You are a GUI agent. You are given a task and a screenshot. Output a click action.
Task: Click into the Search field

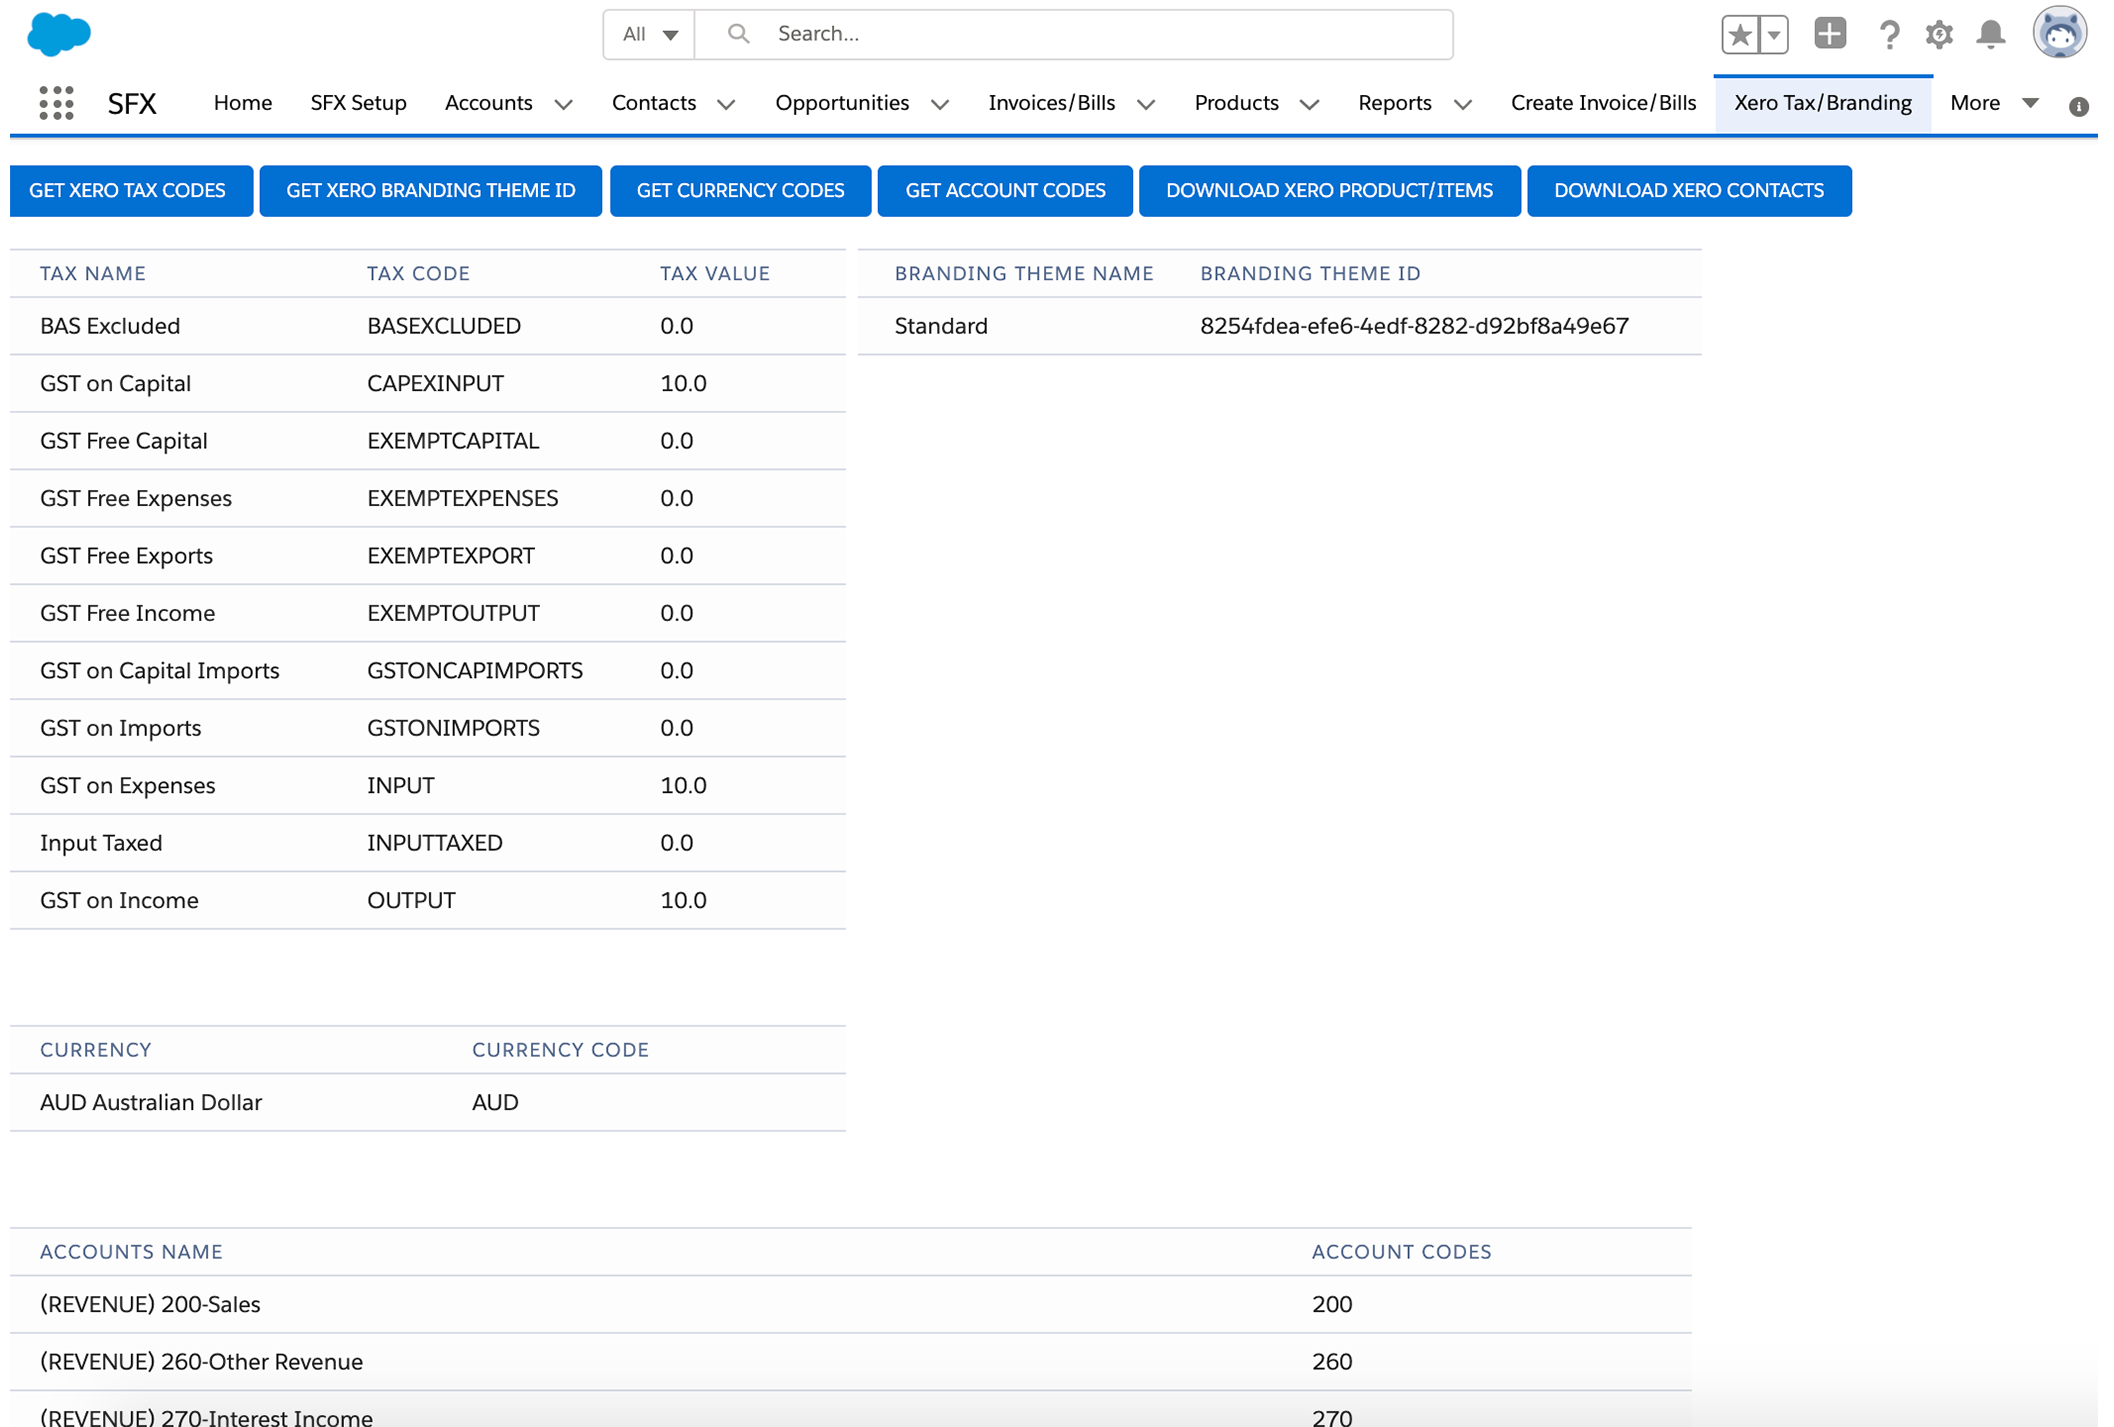1073,34
